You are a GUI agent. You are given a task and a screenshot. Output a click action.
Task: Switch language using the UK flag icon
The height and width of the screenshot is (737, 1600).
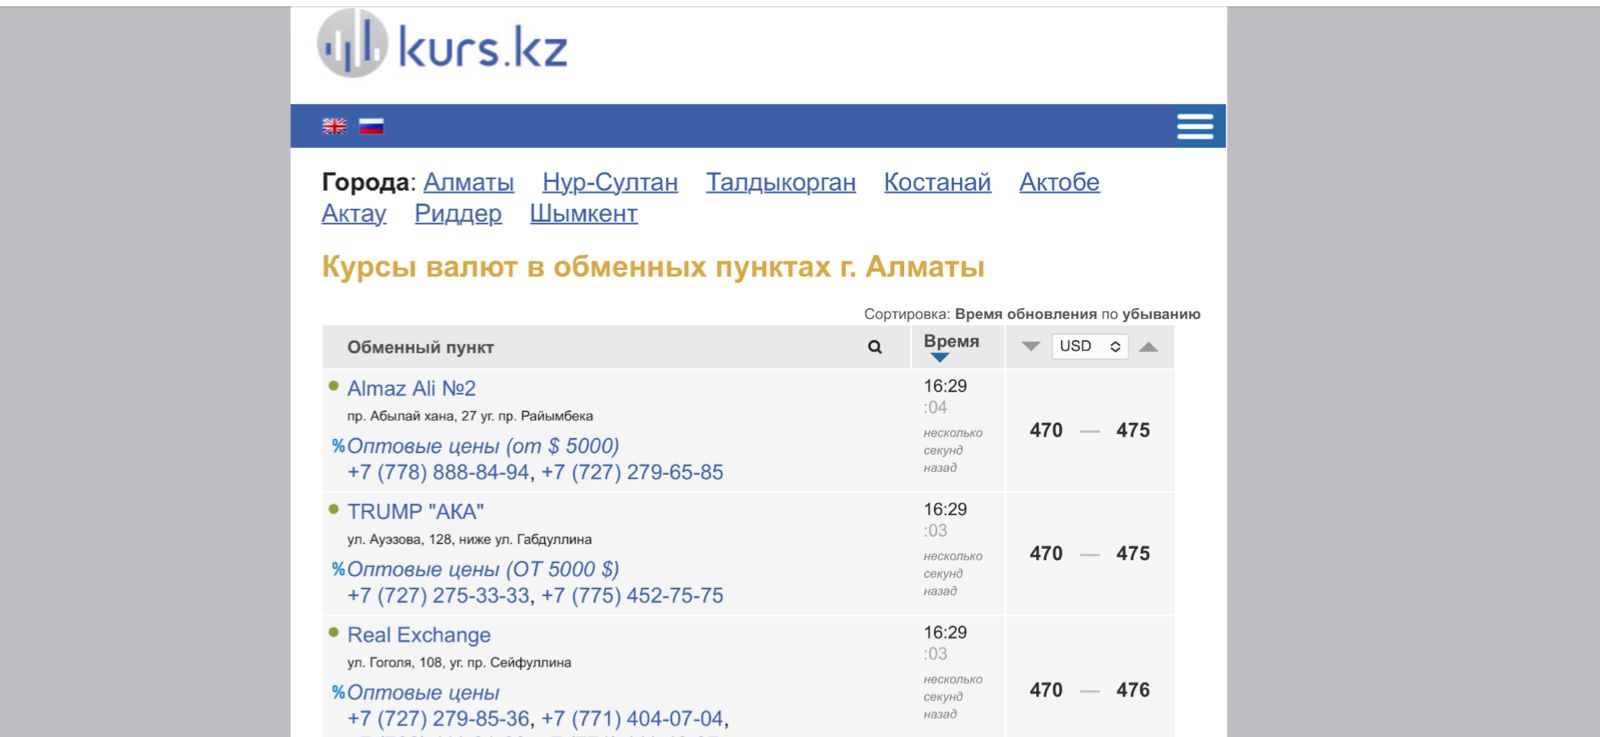[x=334, y=126]
